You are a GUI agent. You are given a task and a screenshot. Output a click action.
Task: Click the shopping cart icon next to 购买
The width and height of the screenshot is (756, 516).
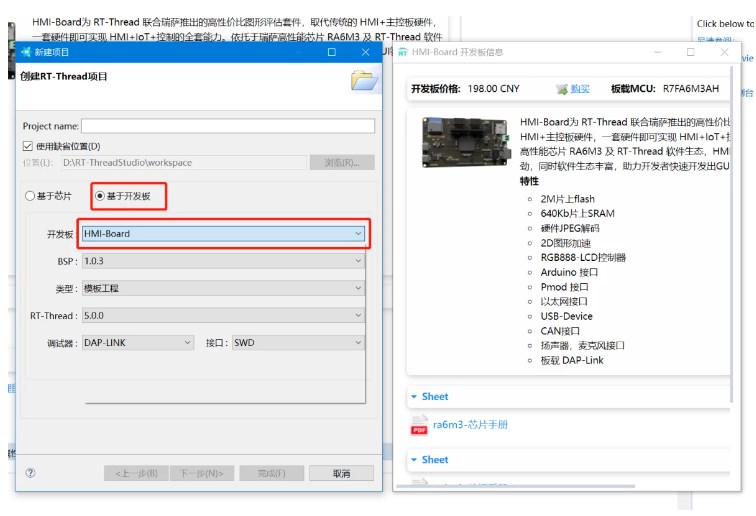(562, 89)
